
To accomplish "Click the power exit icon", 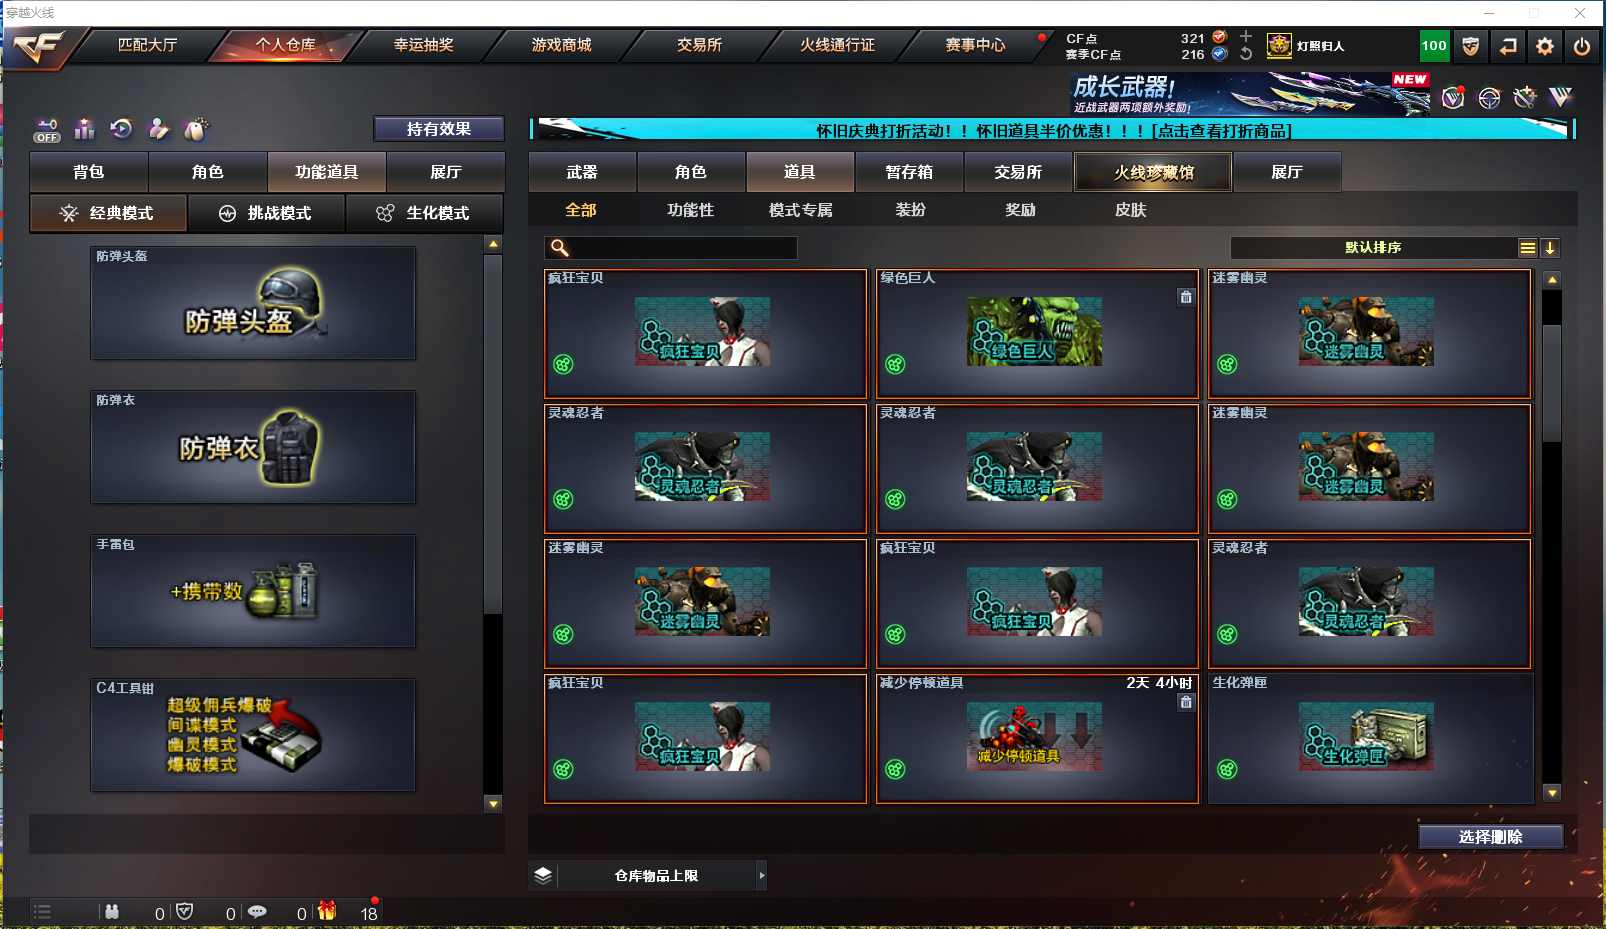I will click(1582, 46).
